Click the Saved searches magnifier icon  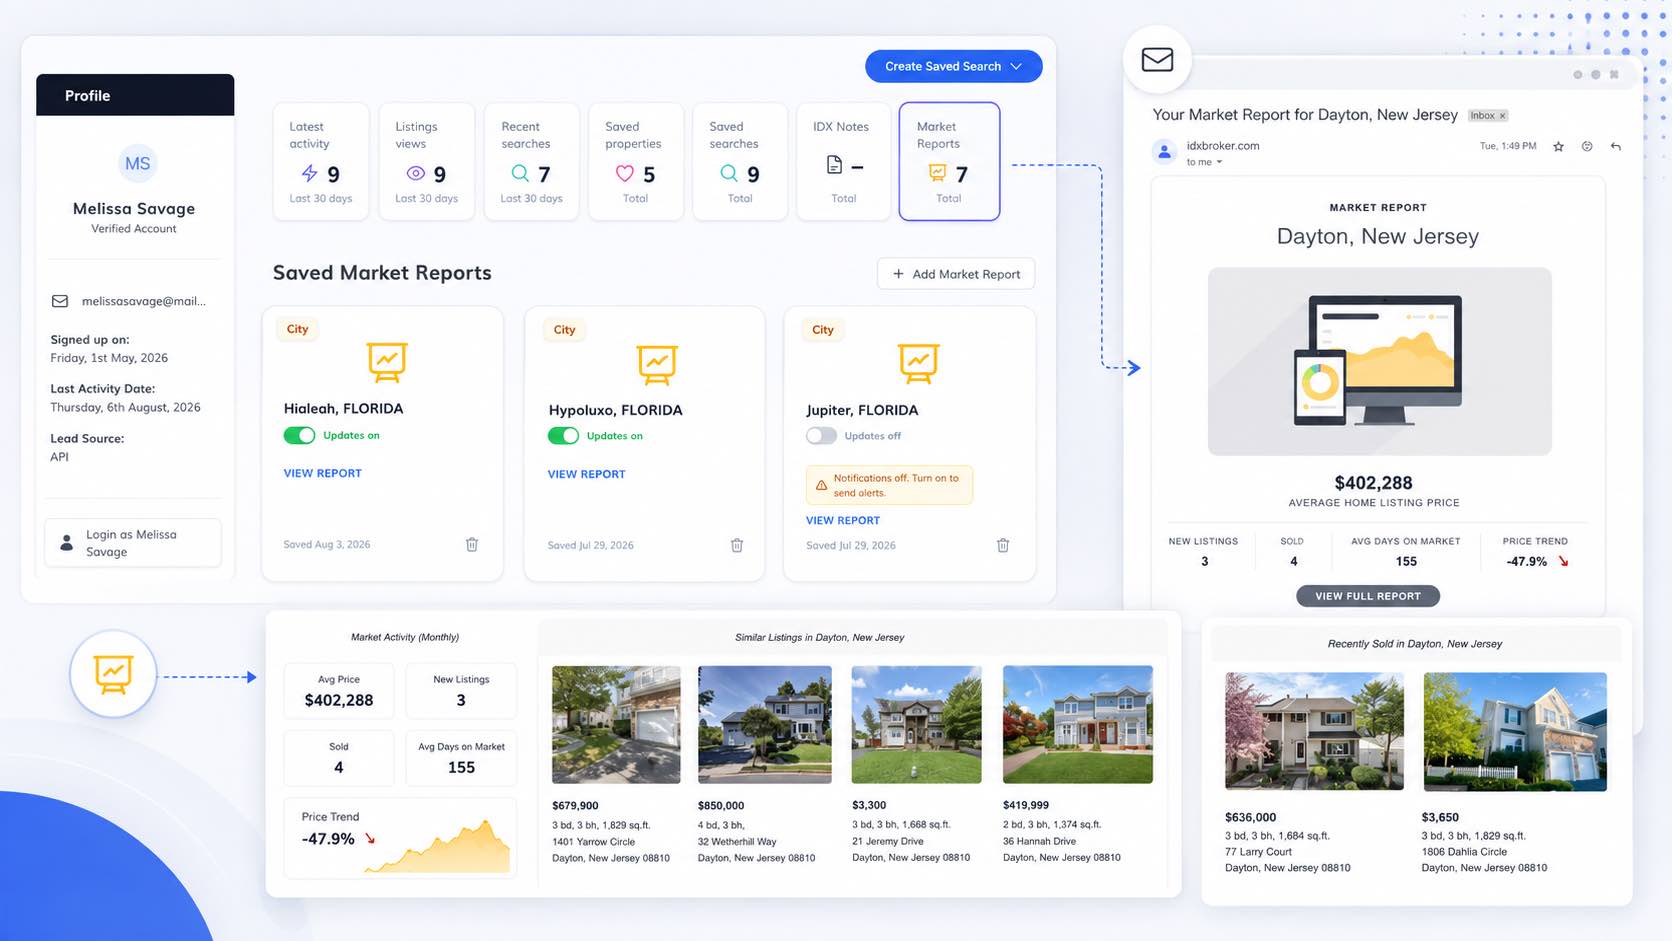coord(729,174)
